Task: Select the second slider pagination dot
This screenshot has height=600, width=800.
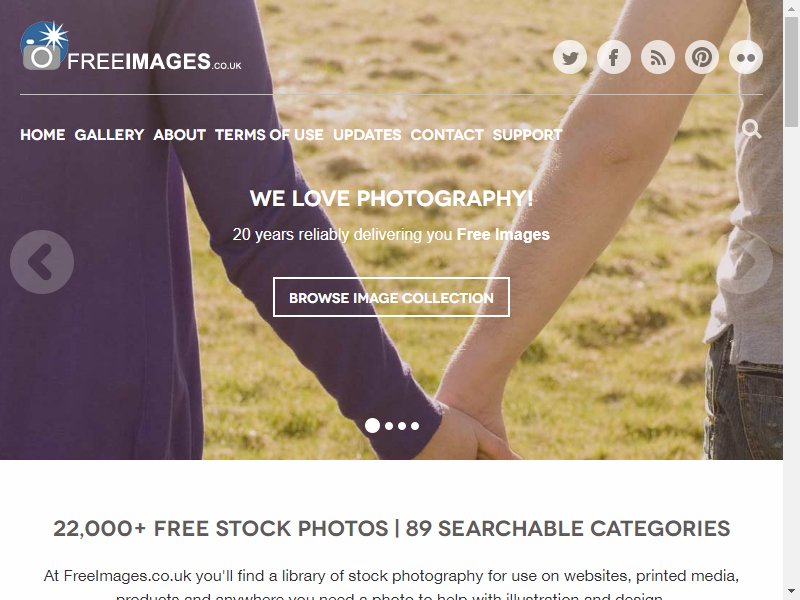Action: [x=389, y=426]
